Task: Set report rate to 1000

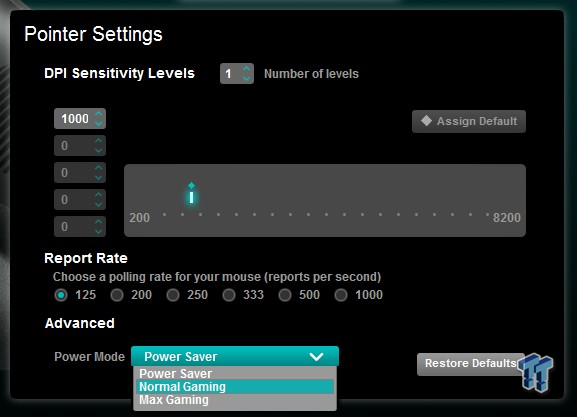Action: point(341,295)
